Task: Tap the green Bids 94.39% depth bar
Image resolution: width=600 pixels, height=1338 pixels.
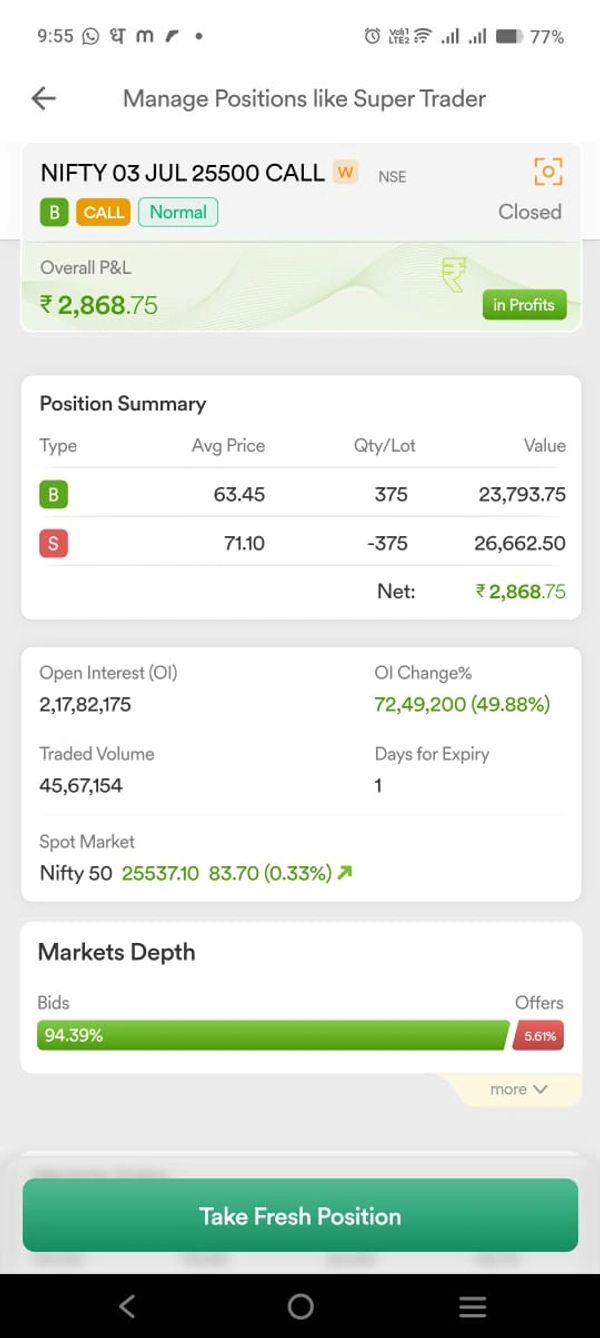Action: tap(272, 1035)
